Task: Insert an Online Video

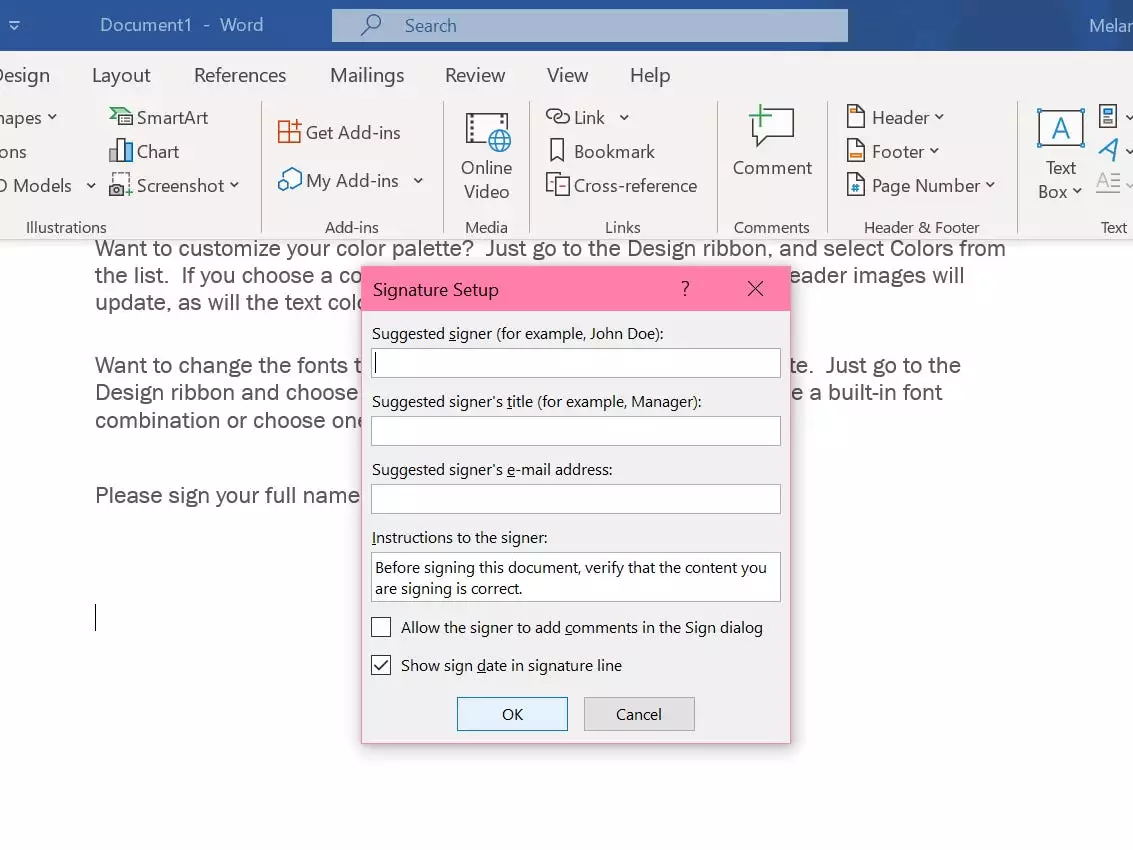Action: coord(486,155)
